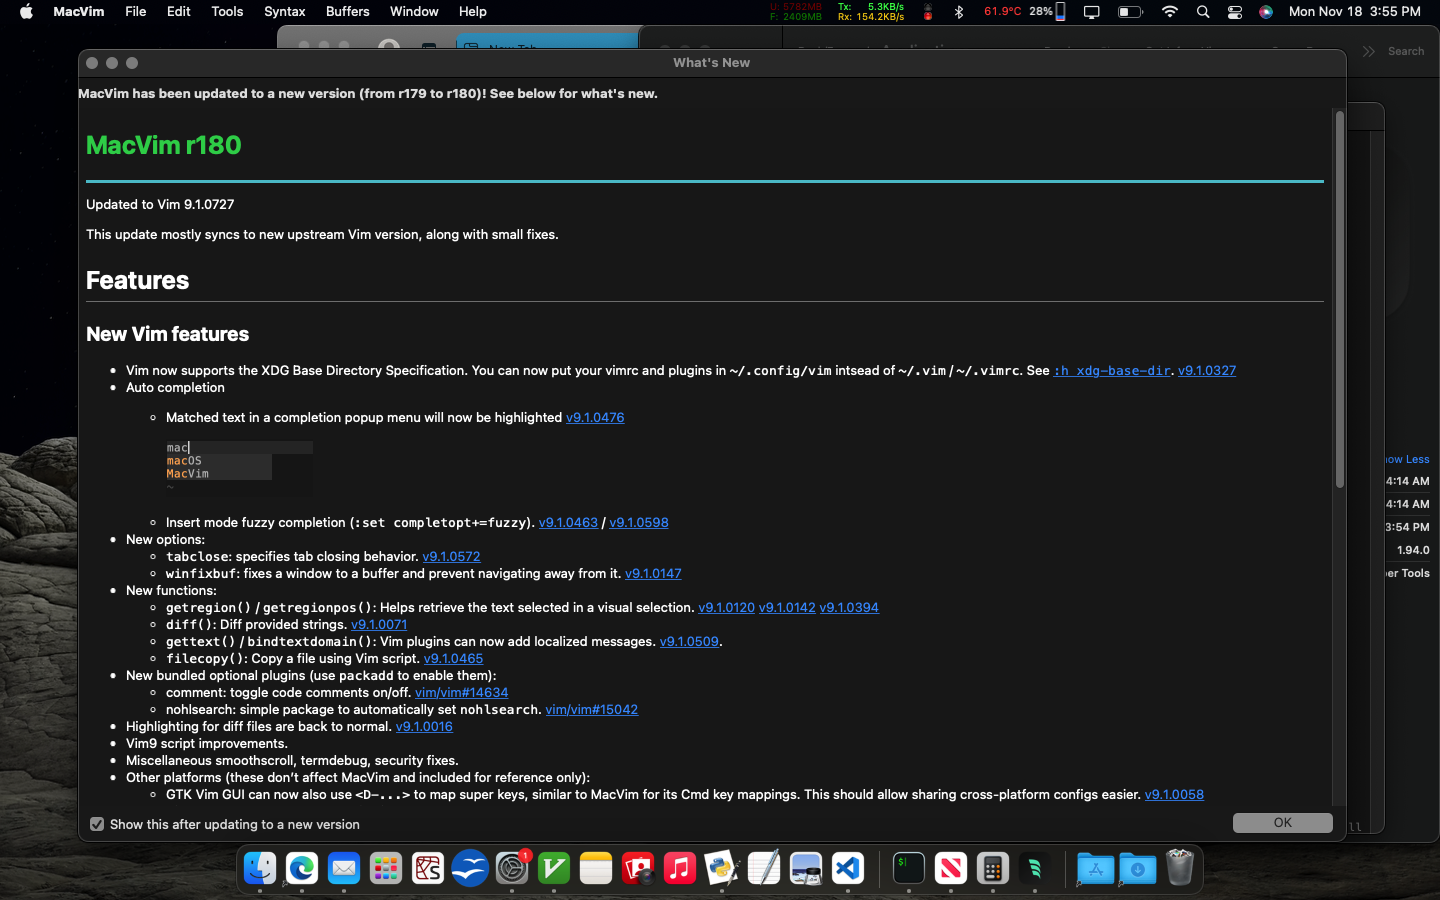The height and width of the screenshot is (900, 1440).
Task: Open System Settings from the dock
Action: pyautogui.click(x=512, y=868)
